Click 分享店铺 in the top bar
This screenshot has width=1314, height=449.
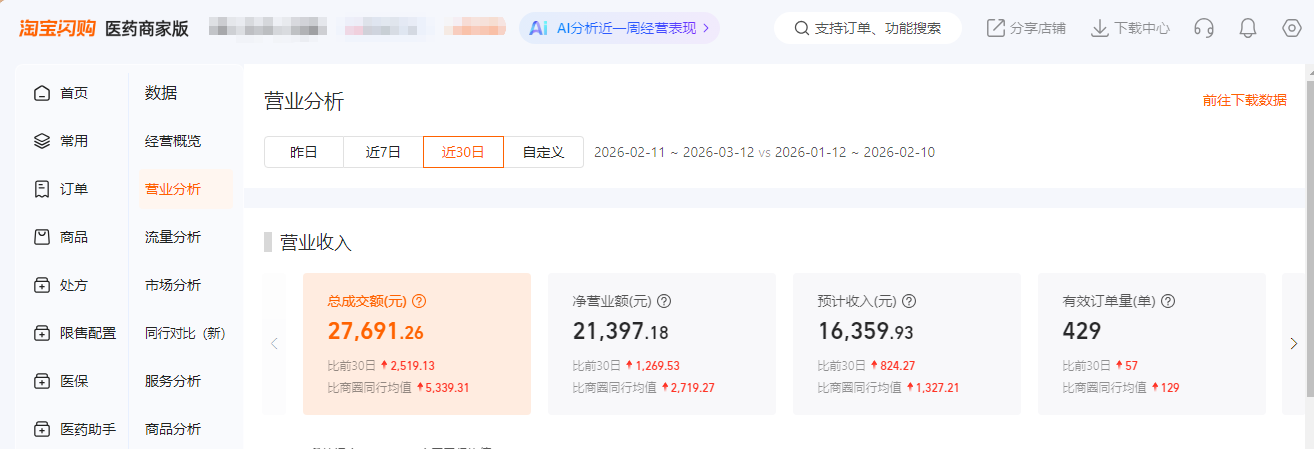1026,28
